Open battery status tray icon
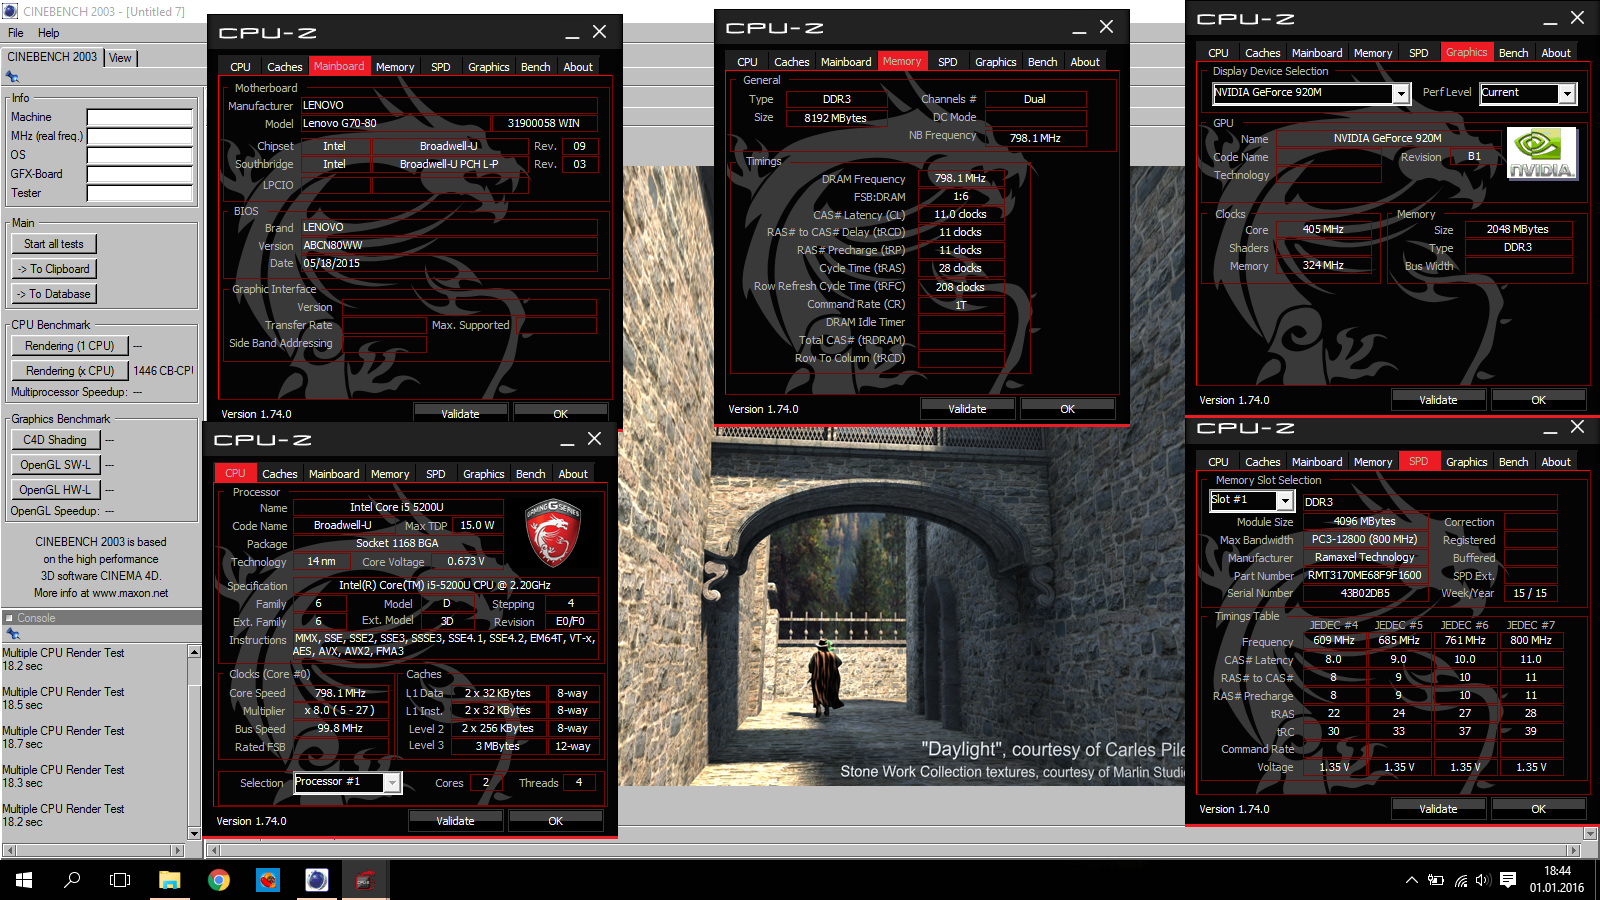The height and width of the screenshot is (900, 1600). 1436,881
